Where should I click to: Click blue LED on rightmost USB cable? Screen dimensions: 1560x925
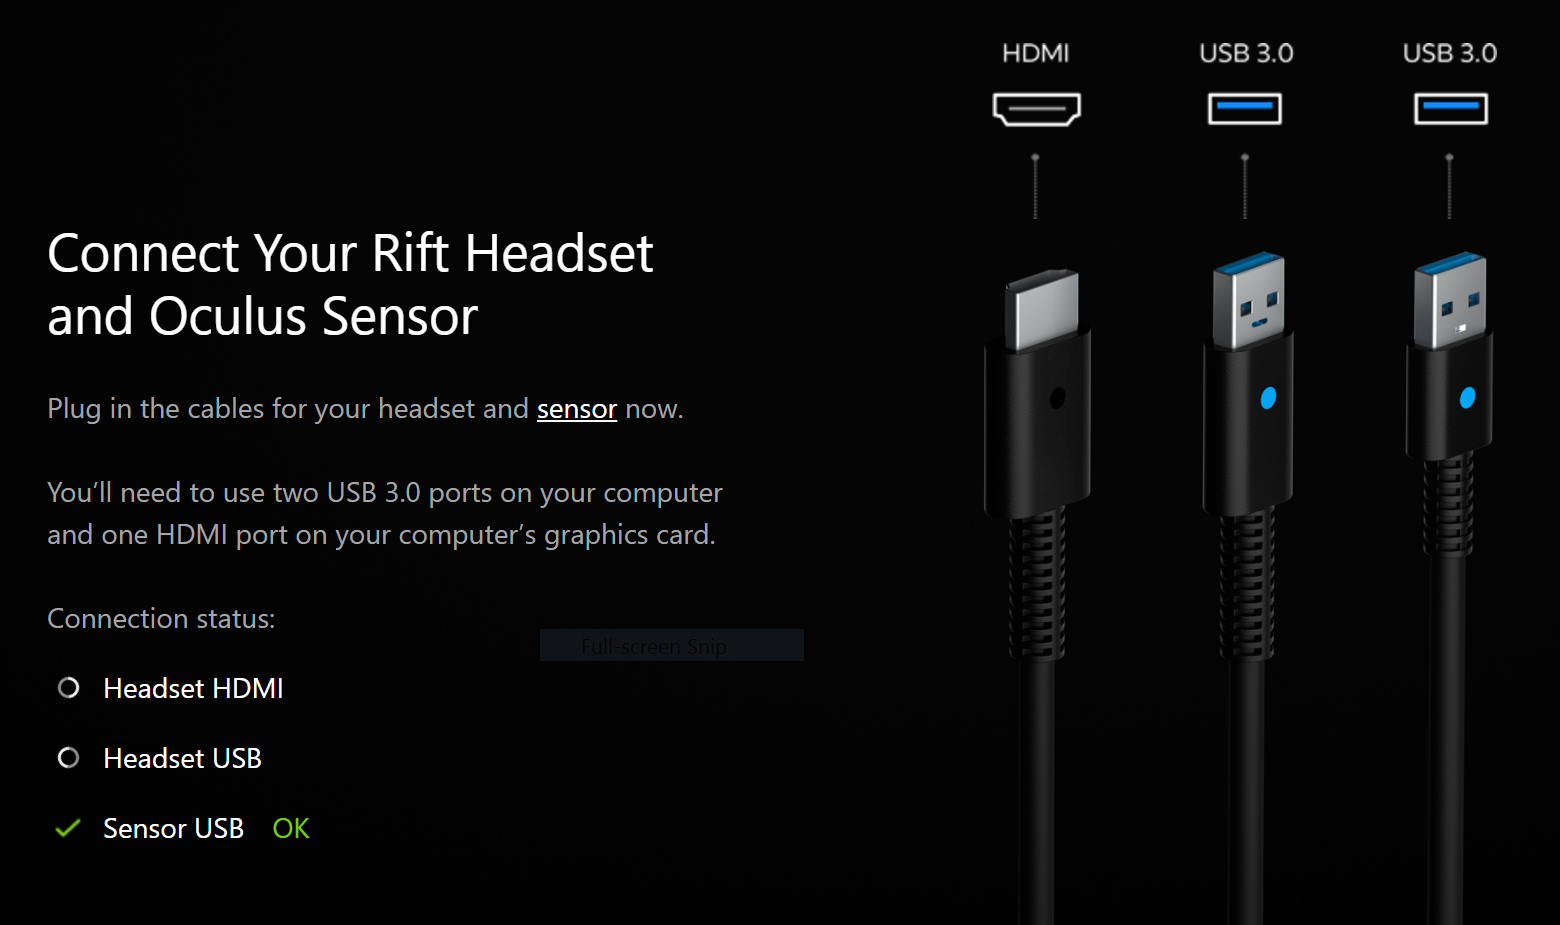[x=1467, y=398]
